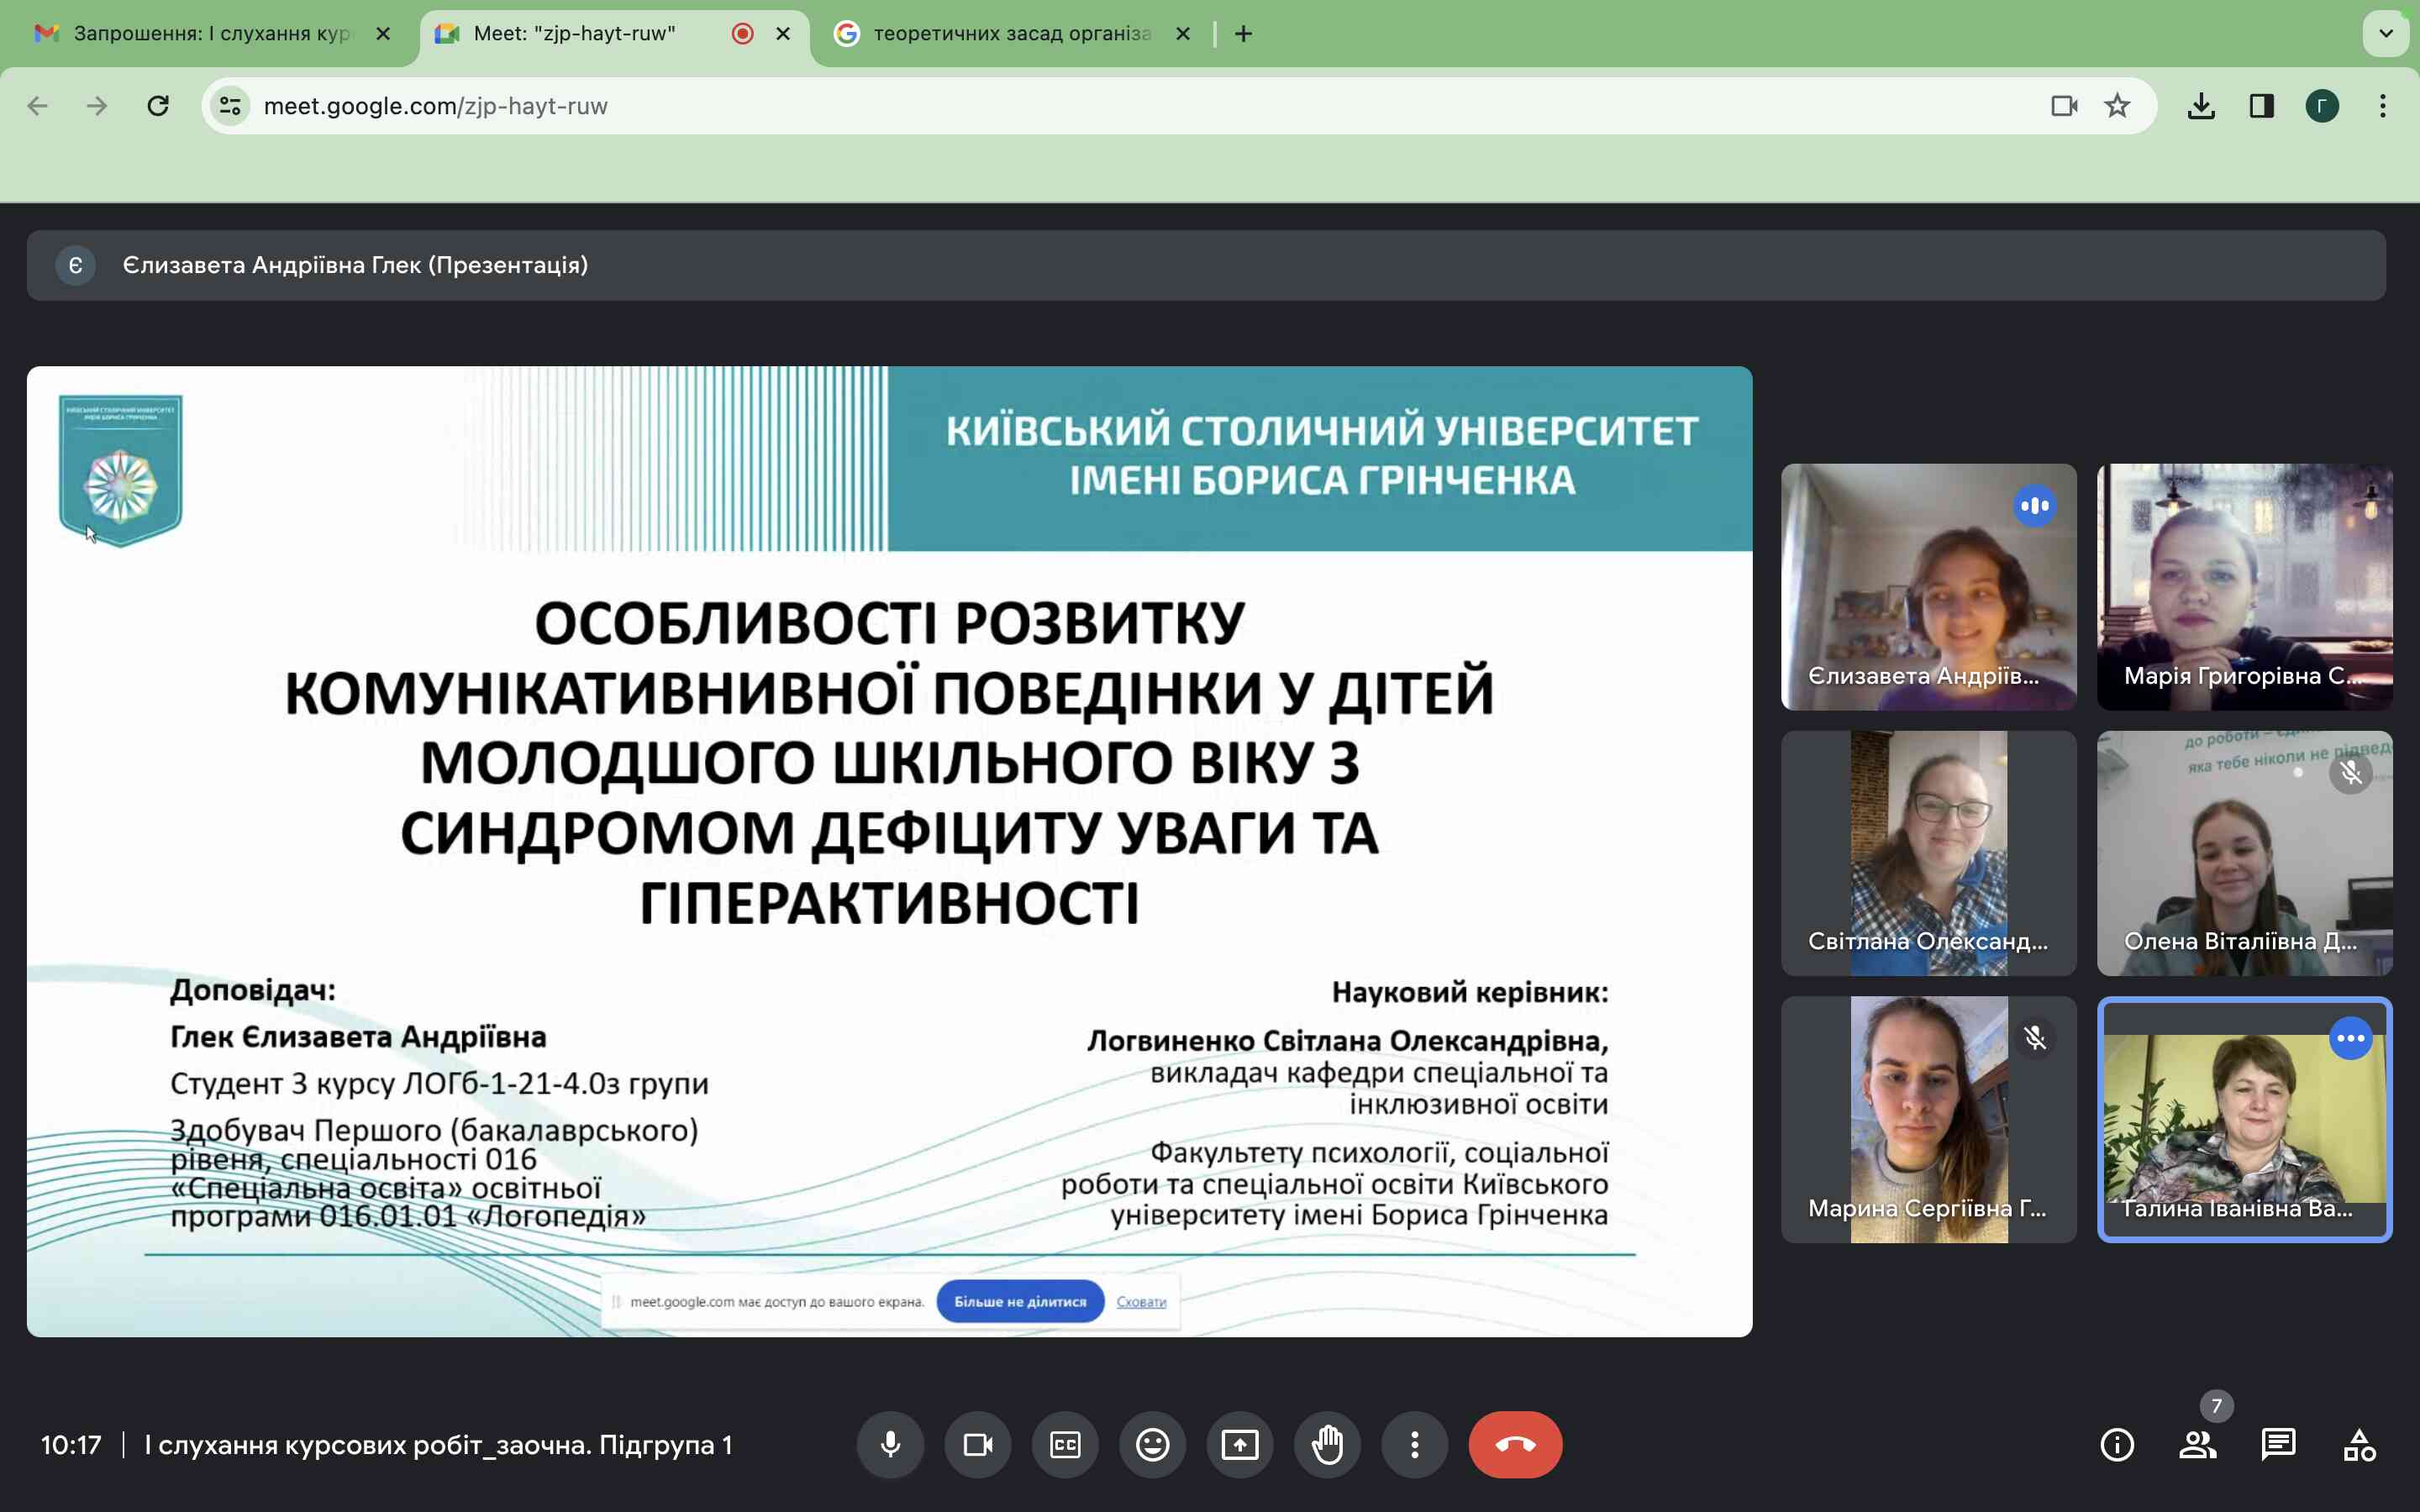Mute your microphone
The image size is (2420, 1512).
tap(891, 1444)
